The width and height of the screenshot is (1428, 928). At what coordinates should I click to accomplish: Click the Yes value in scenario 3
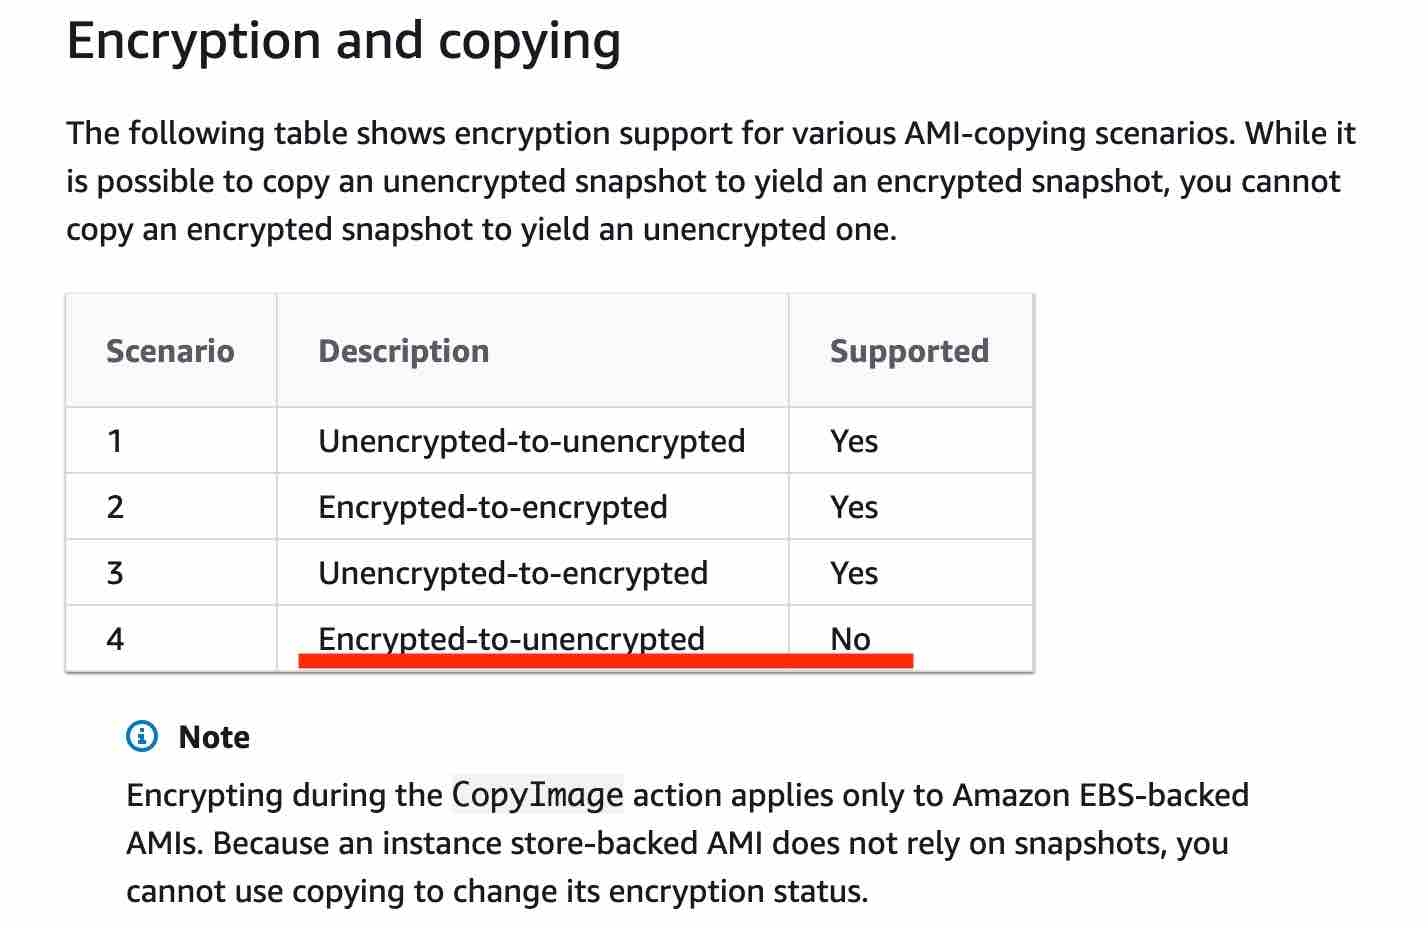[x=854, y=573]
